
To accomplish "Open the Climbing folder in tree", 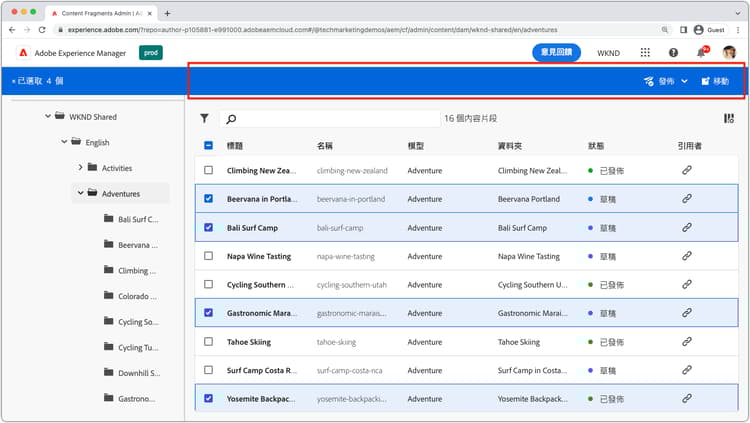I will (130, 270).
